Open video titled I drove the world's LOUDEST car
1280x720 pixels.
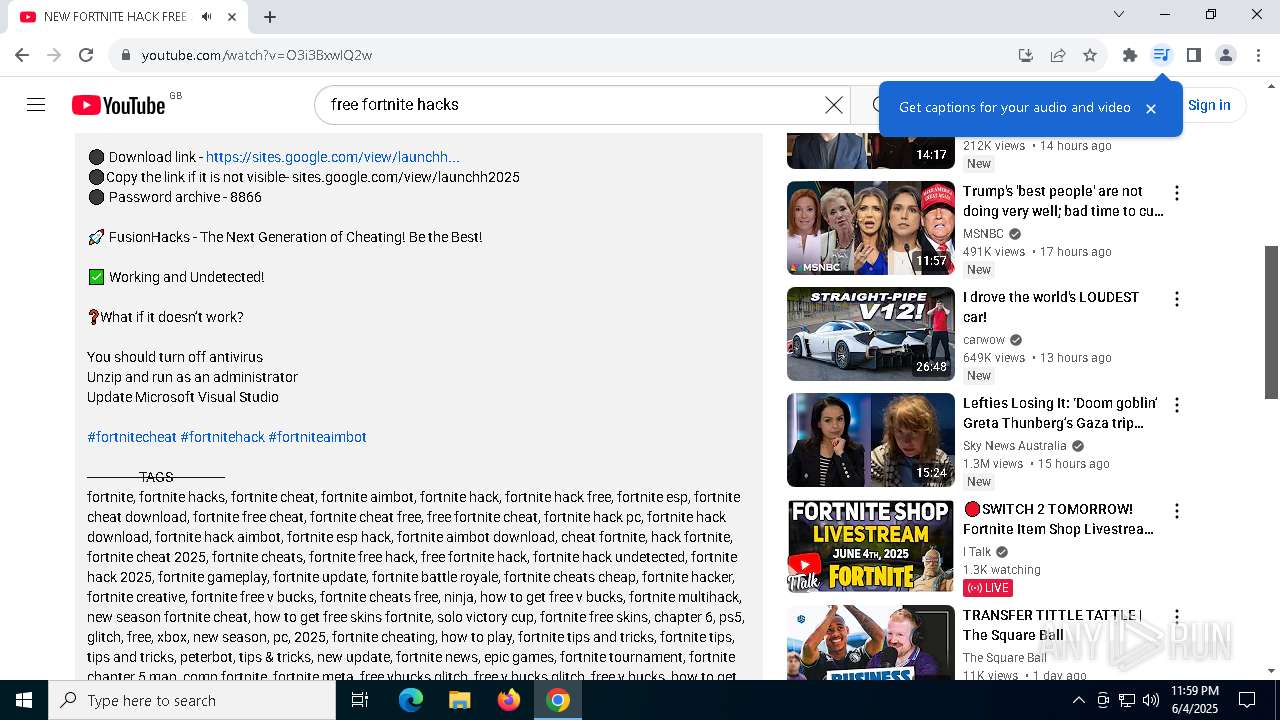pyautogui.click(x=1051, y=307)
